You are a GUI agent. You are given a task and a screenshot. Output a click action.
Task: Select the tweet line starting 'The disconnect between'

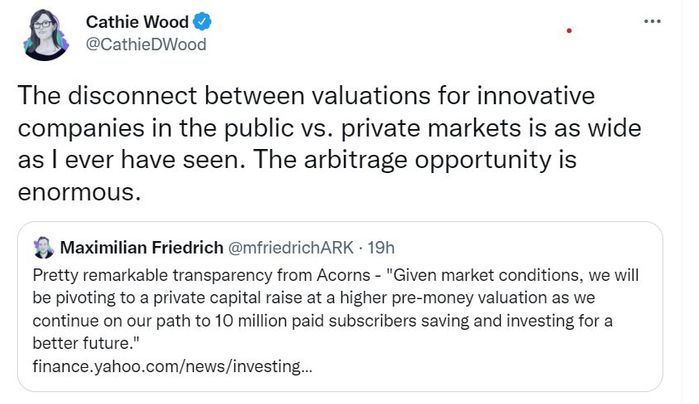click(x=306, y=96)
